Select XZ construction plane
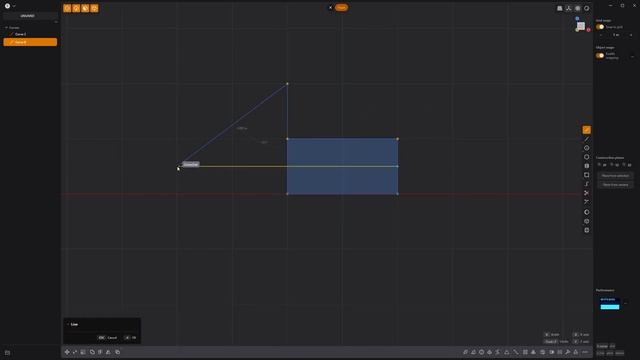The height and width of the screenshot is (360, 640). [627, 165]
